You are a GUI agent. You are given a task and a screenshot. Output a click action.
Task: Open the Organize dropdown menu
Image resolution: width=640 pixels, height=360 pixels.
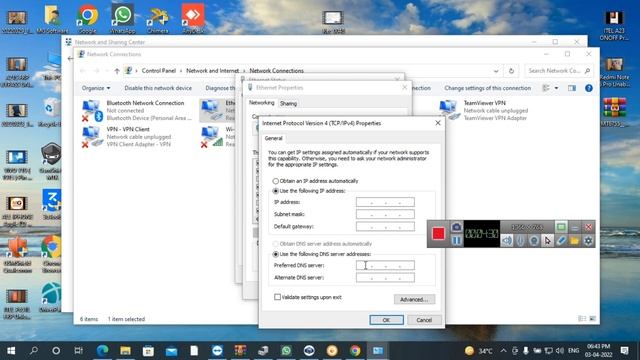(x=96, y=88)
